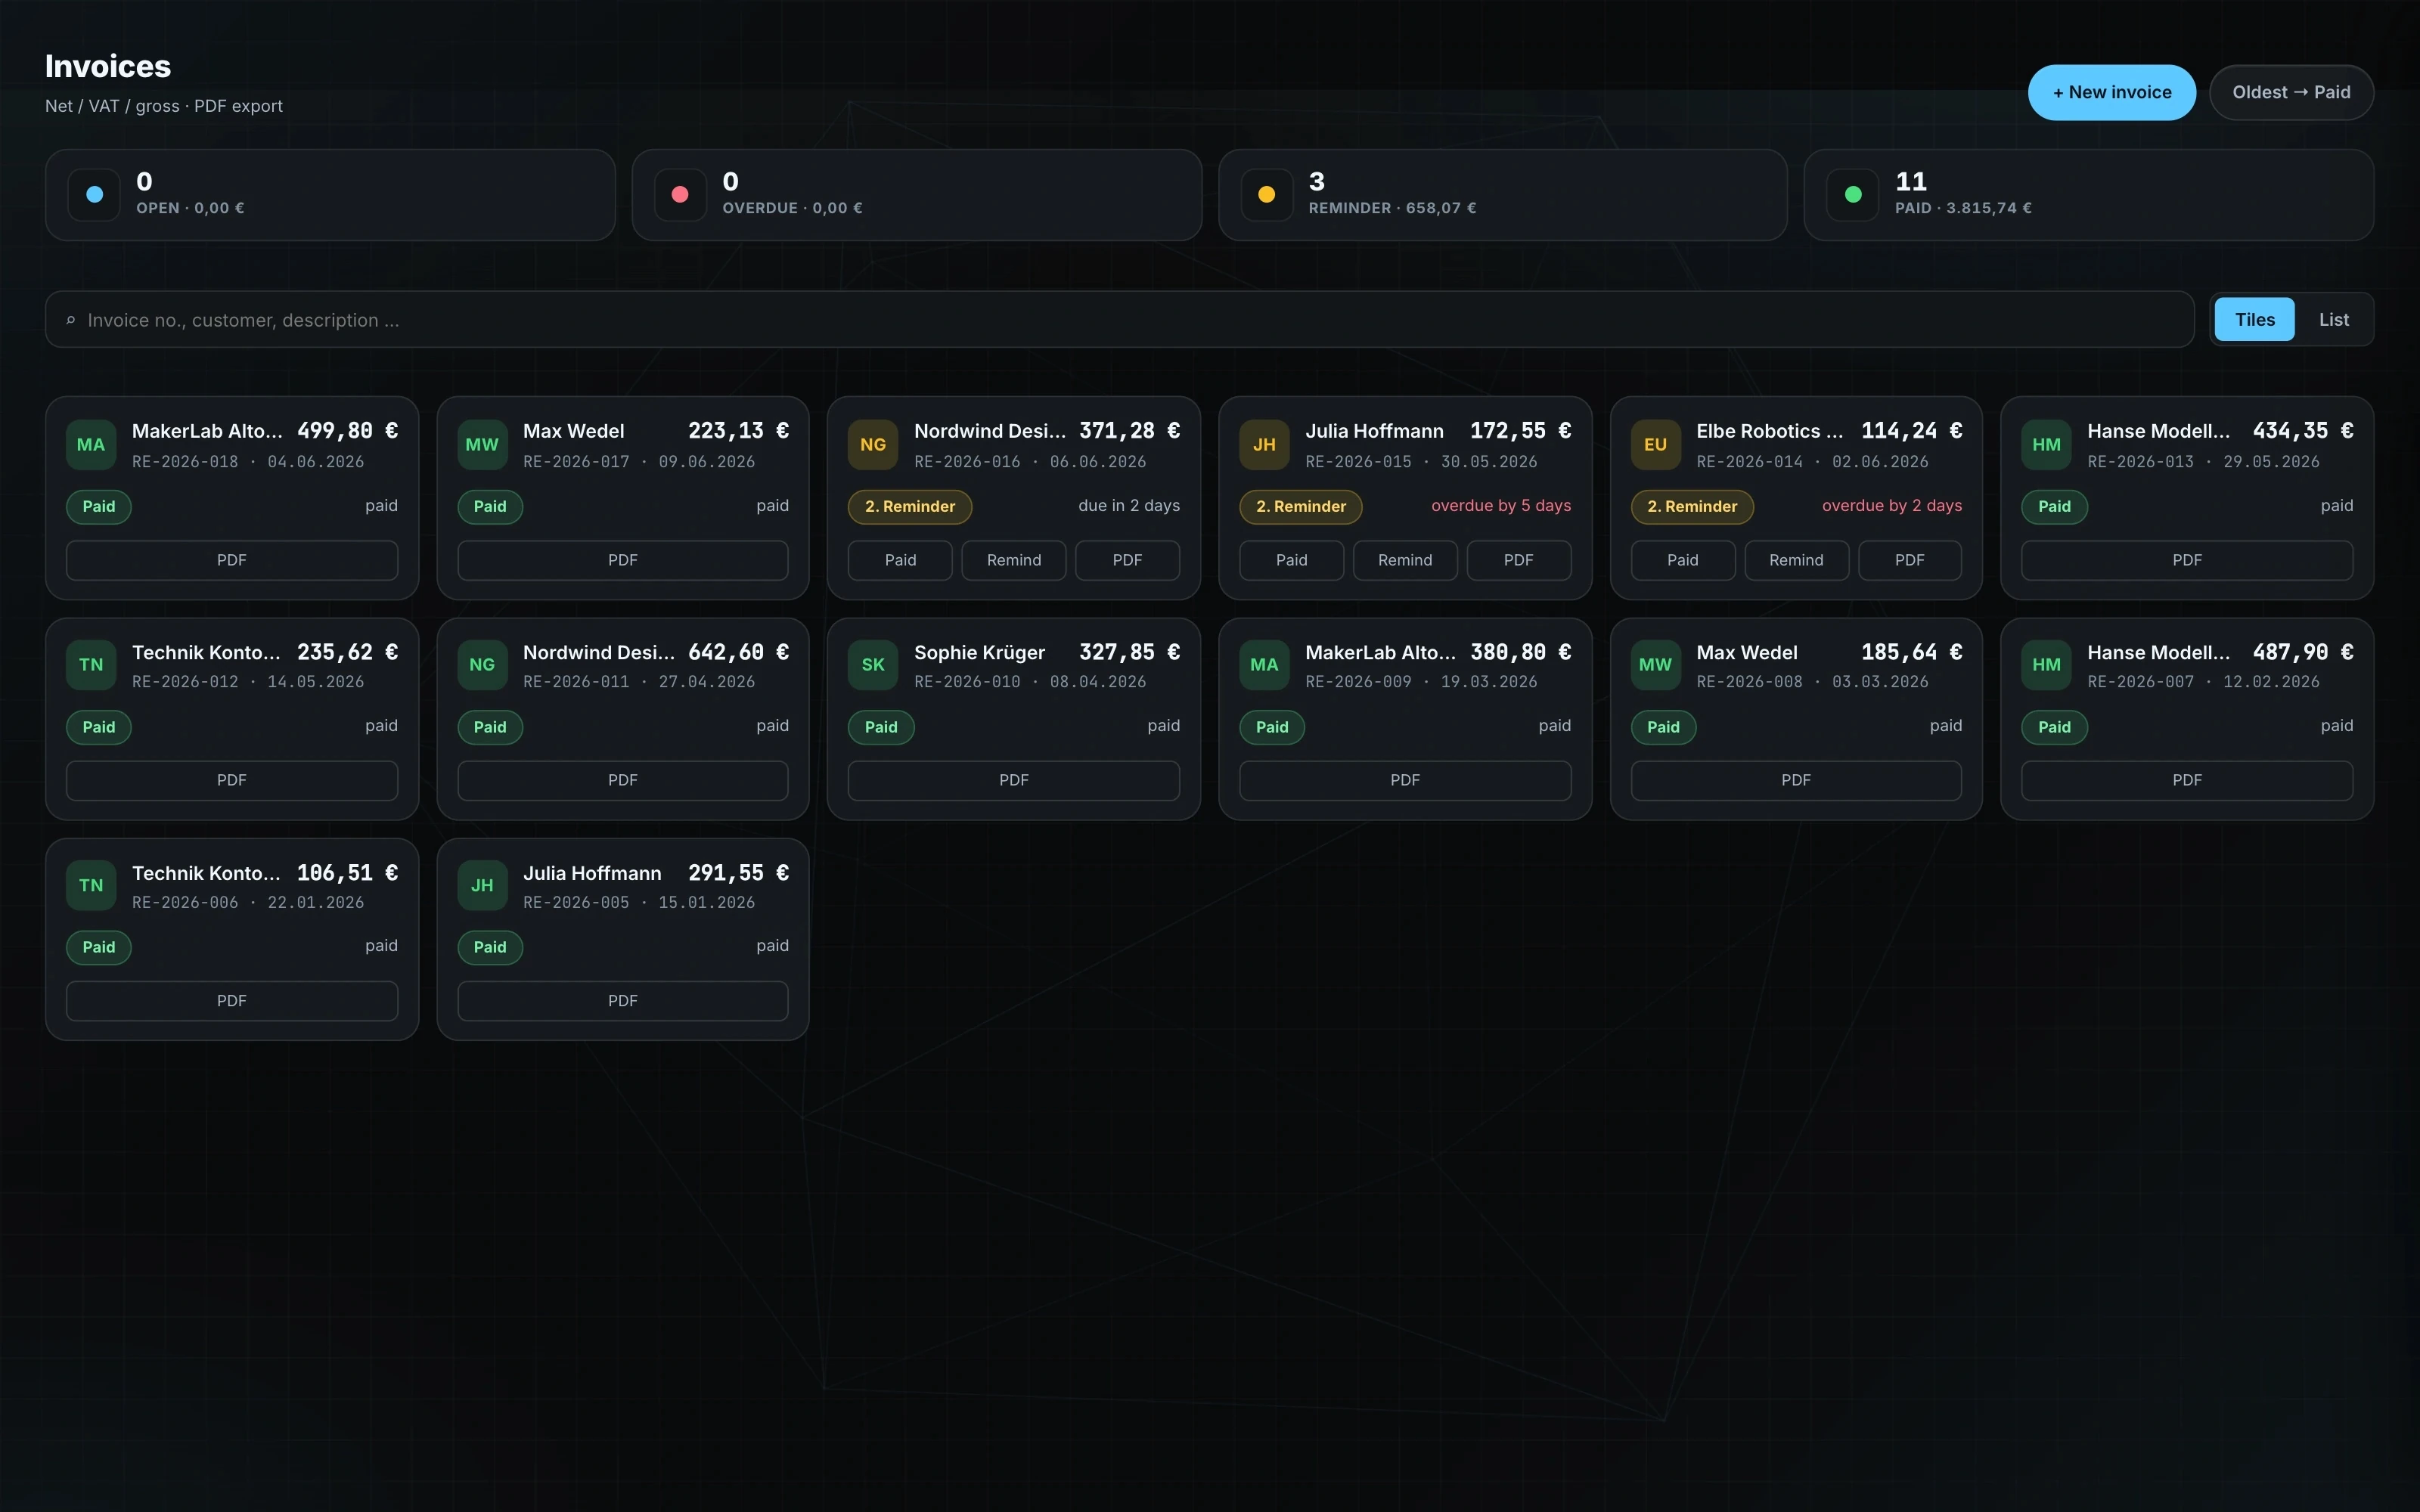Click the HM avatar on RE-2026-007 card
2420x1512 pixels.
pos(2046,665)
